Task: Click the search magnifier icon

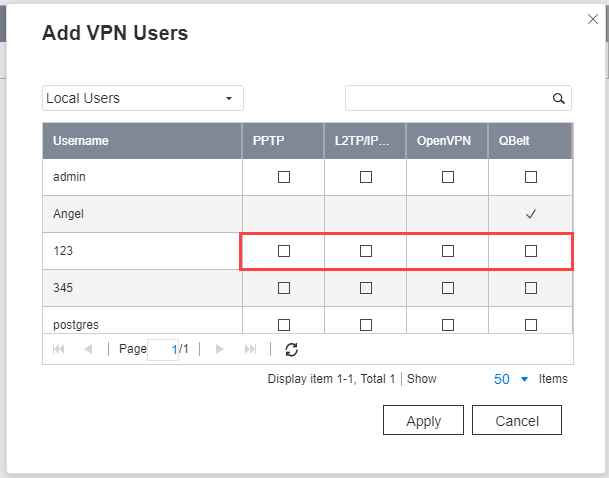Action: point(559,98)
